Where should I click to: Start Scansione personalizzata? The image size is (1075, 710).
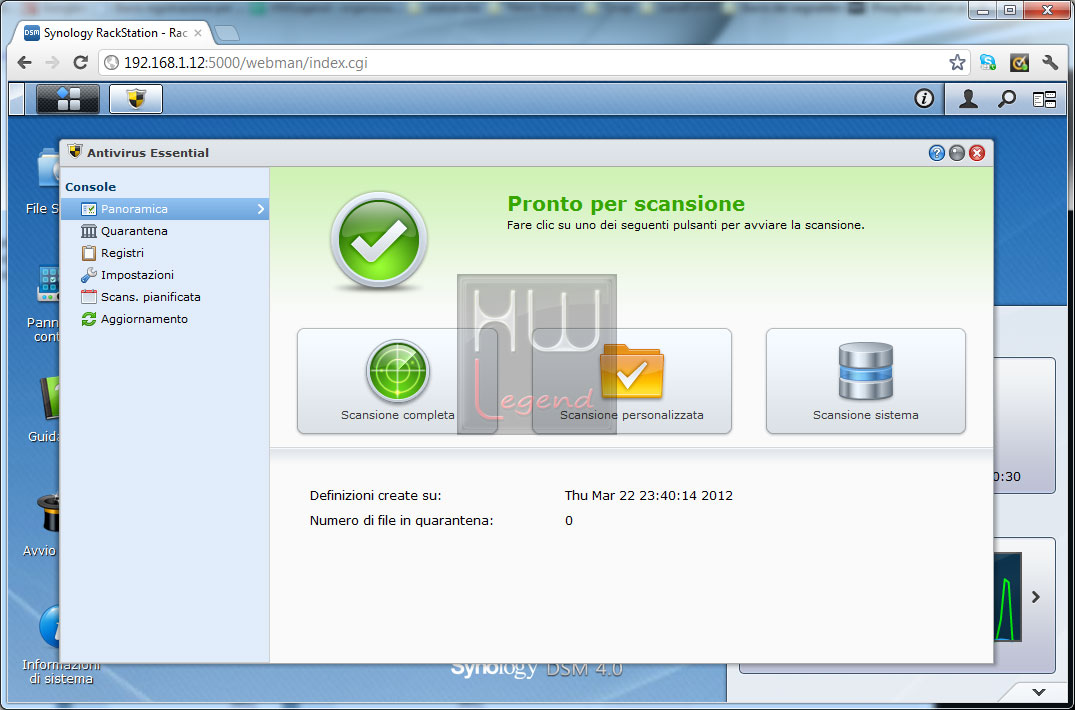(x=631, y=381)
